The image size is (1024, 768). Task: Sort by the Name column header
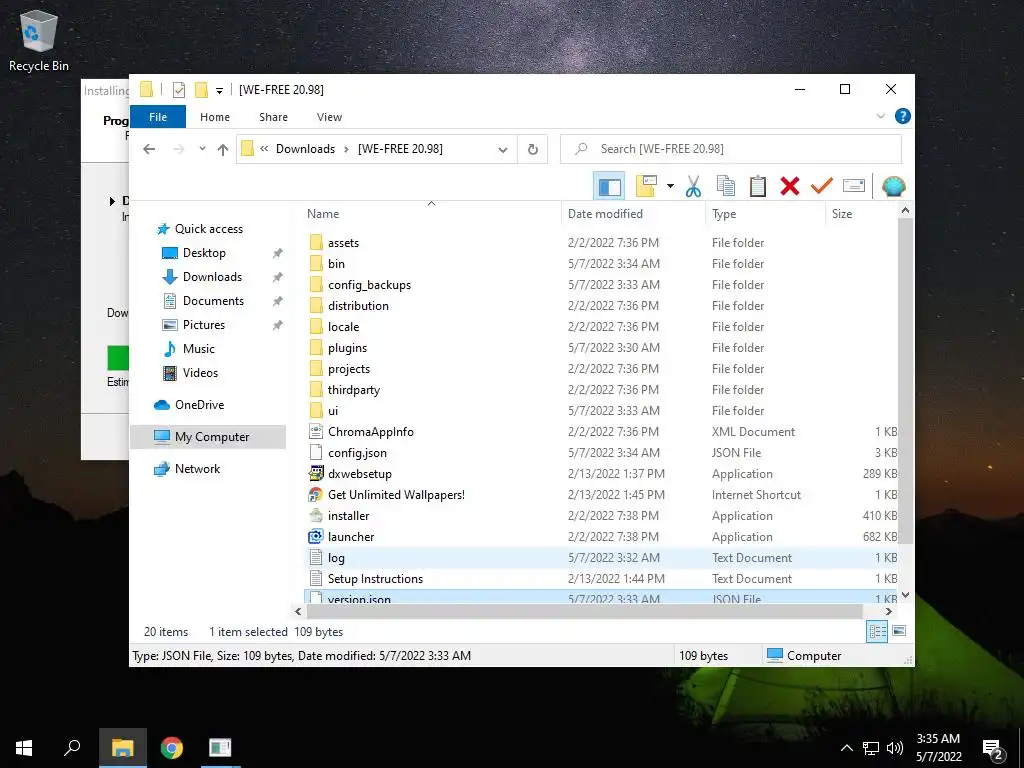tap(323, 214)
